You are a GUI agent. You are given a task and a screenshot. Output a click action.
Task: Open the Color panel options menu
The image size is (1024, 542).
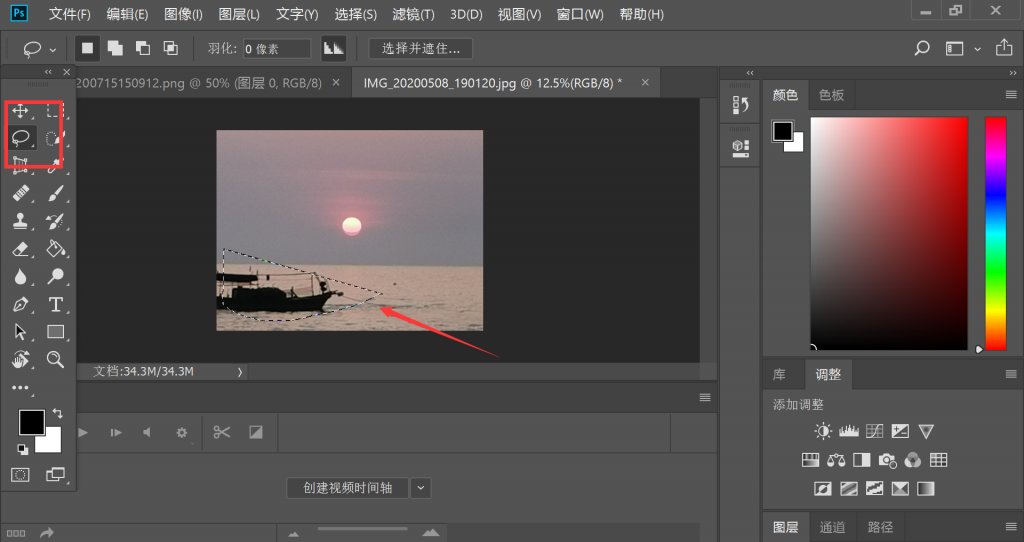[x=1011, y=95]
